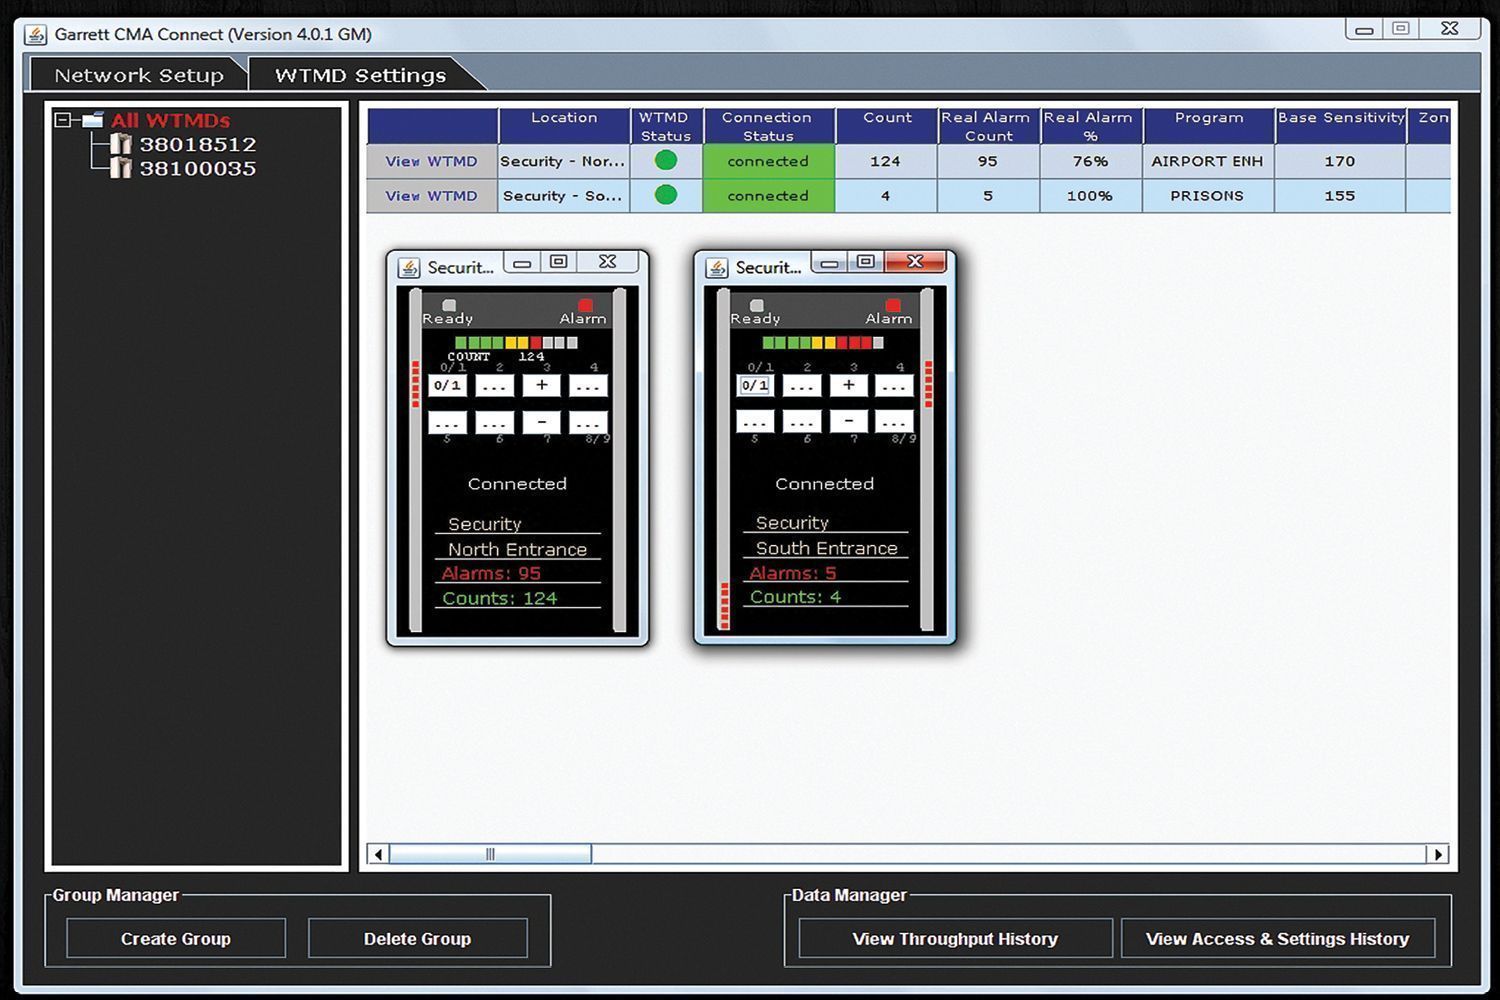
Task: Click the plus button in North Entrance panel
Action: click(542, 385)
